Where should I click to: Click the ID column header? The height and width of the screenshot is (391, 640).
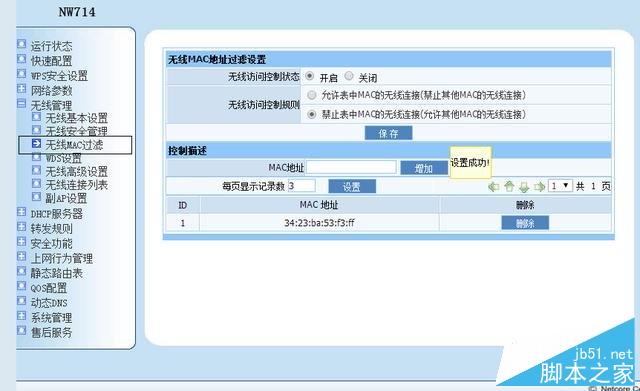click(x=182, y=205)
